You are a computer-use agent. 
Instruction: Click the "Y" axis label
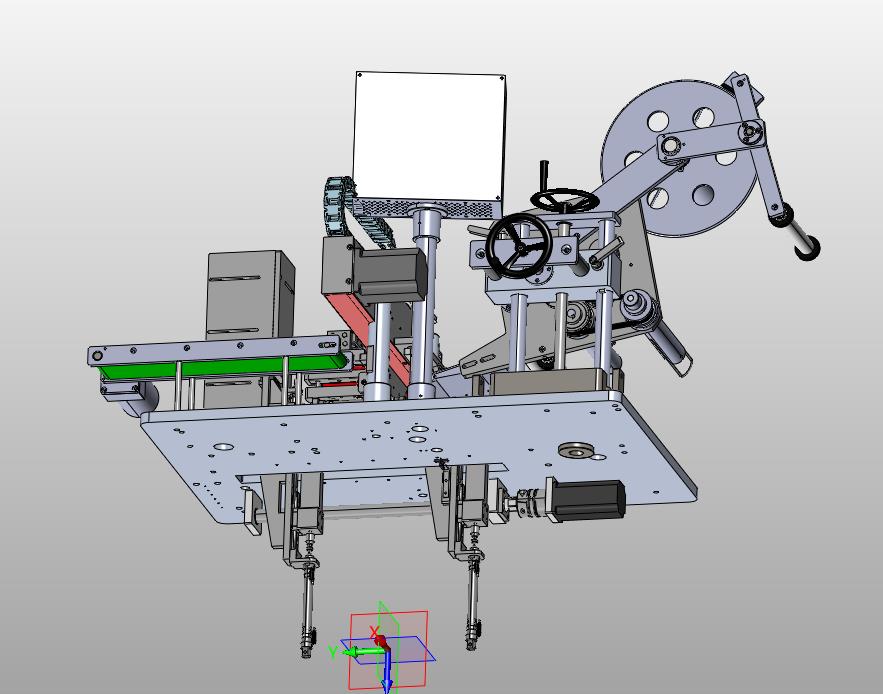pos(333,652)
